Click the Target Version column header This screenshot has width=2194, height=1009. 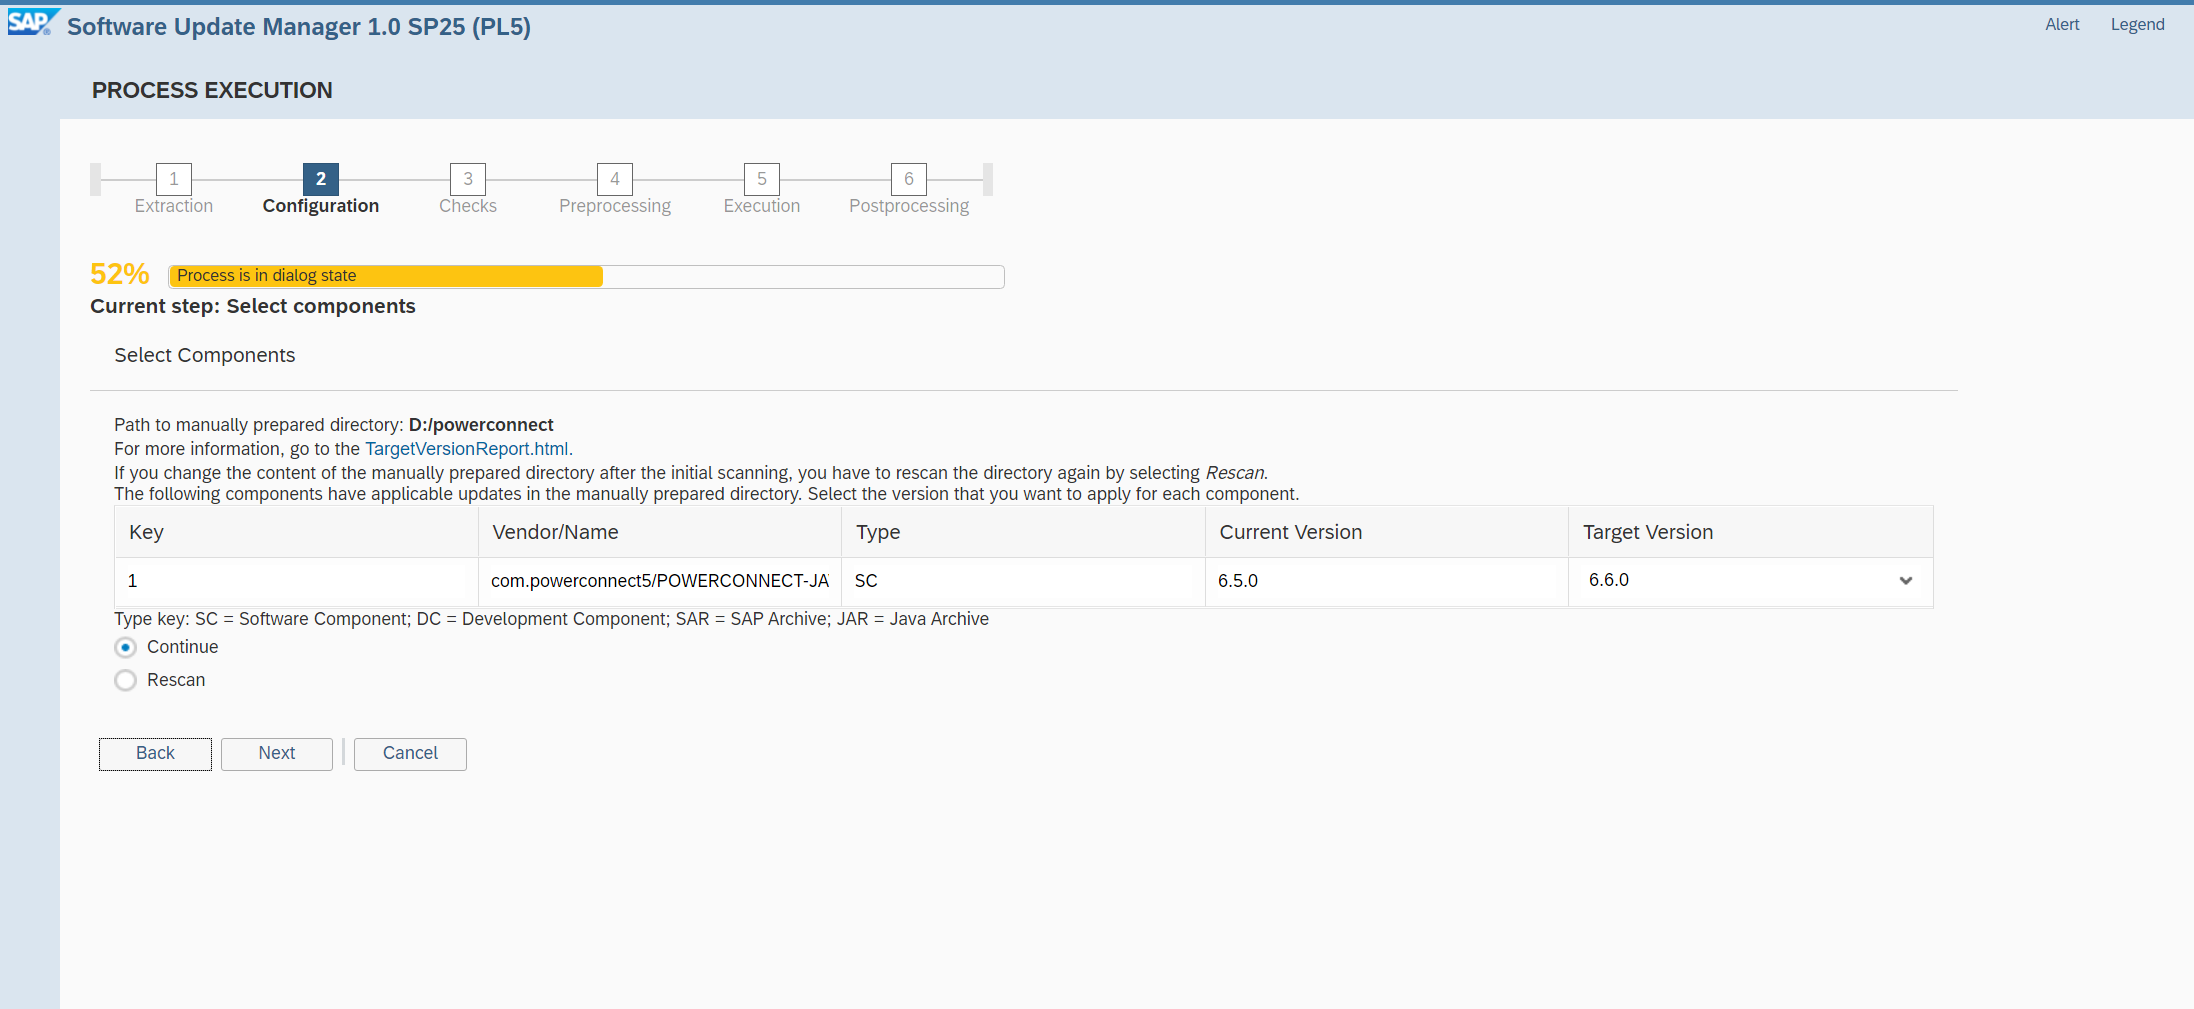(x=1647, y=533)
